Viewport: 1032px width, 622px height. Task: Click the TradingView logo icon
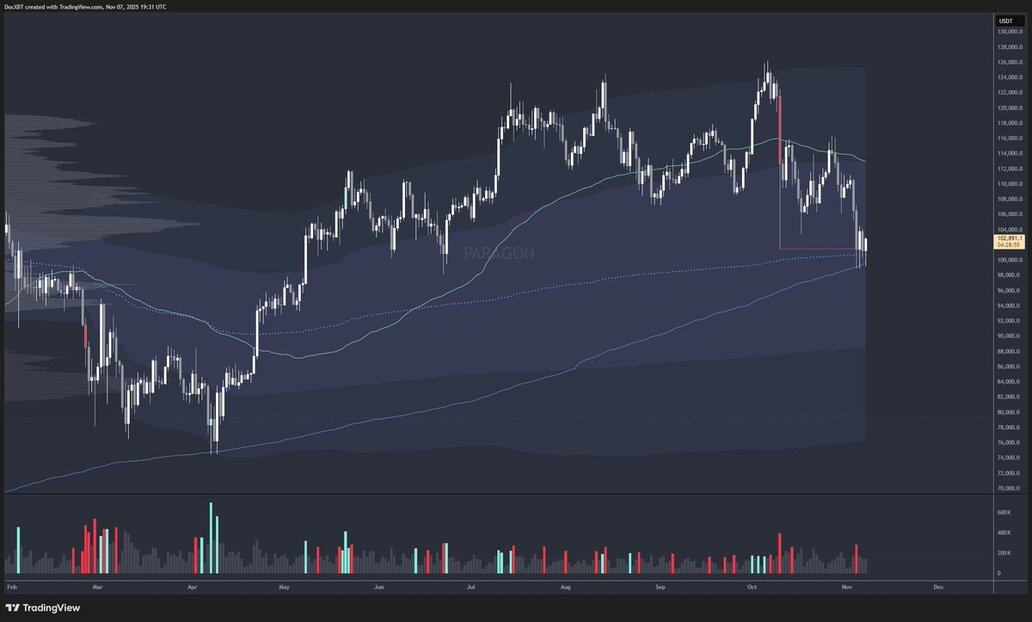(12, 607)
